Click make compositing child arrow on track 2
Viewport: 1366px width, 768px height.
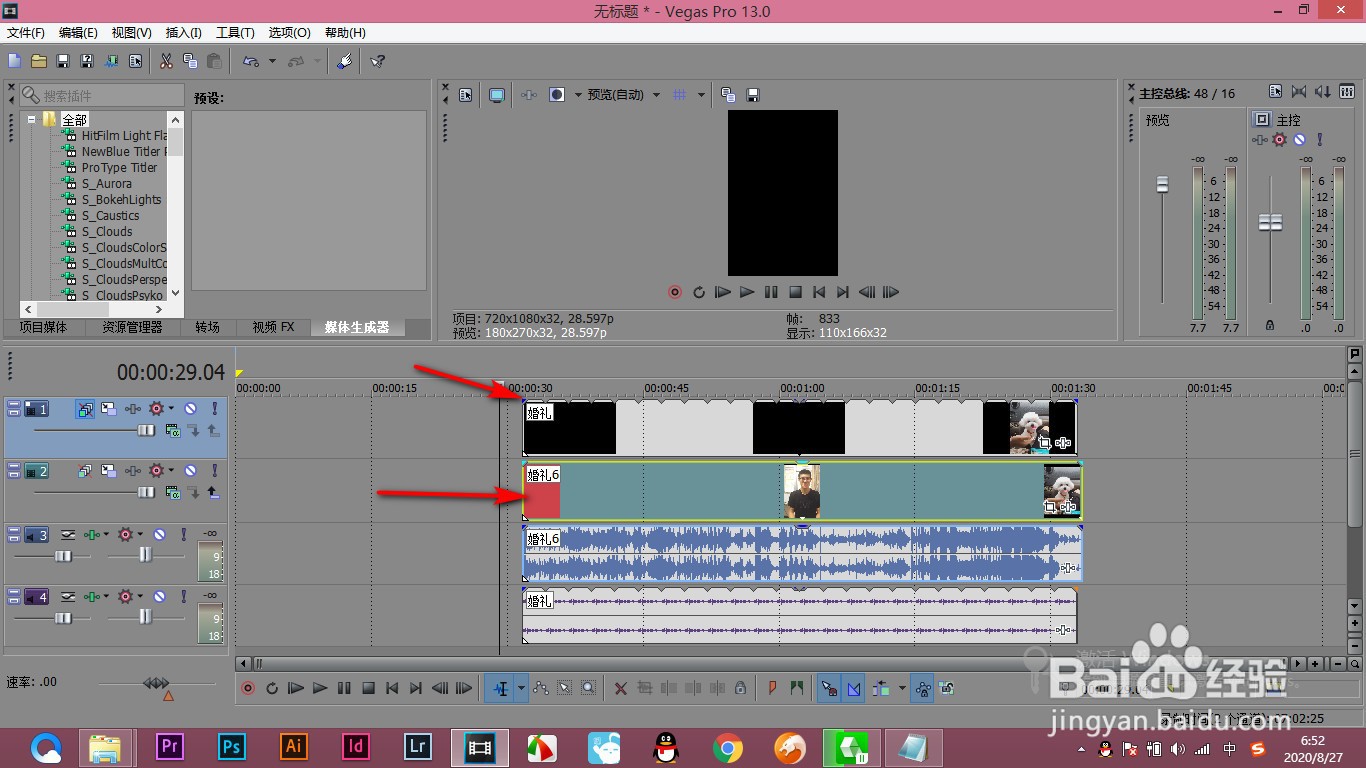215,492
